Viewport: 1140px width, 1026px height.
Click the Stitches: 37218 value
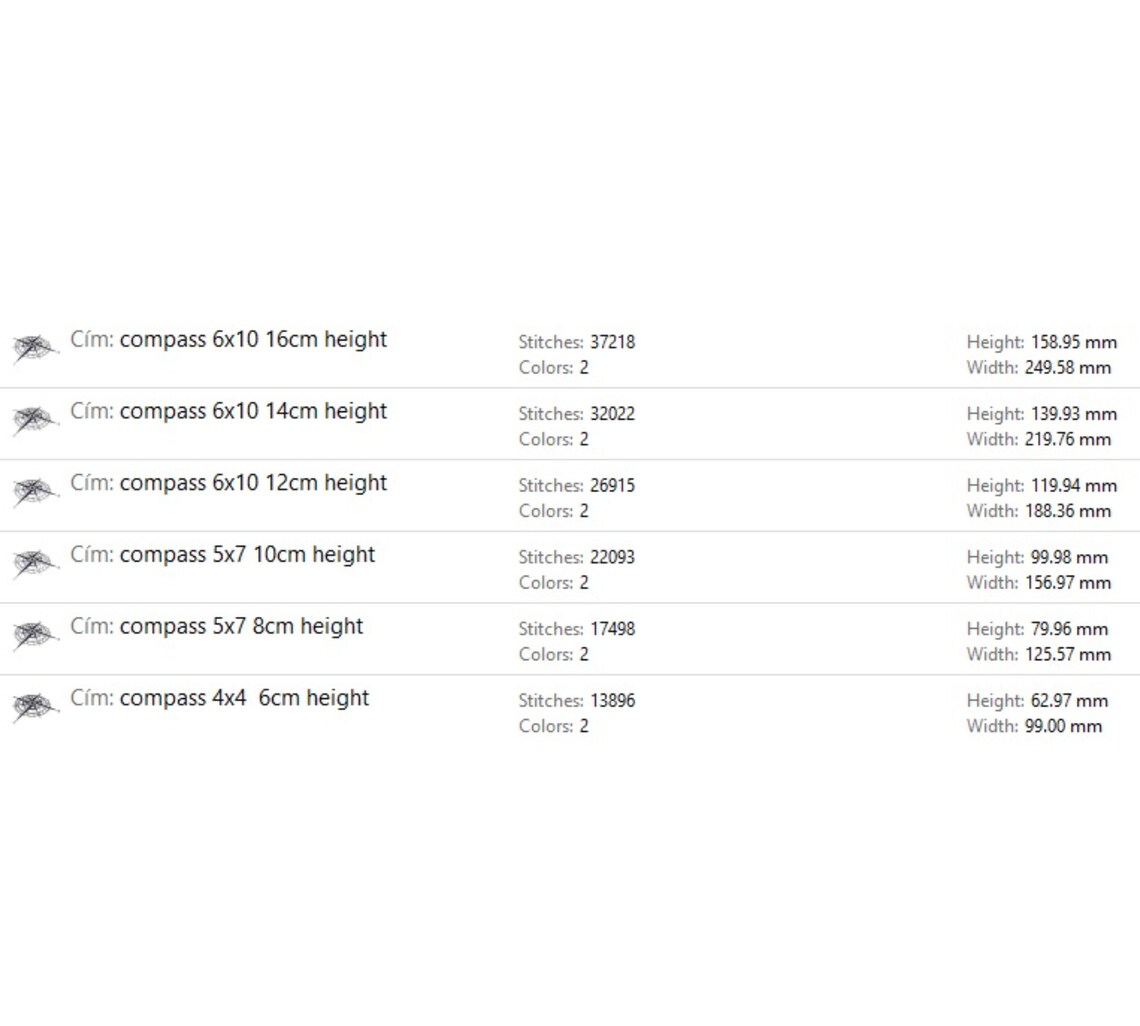point(612,342)
